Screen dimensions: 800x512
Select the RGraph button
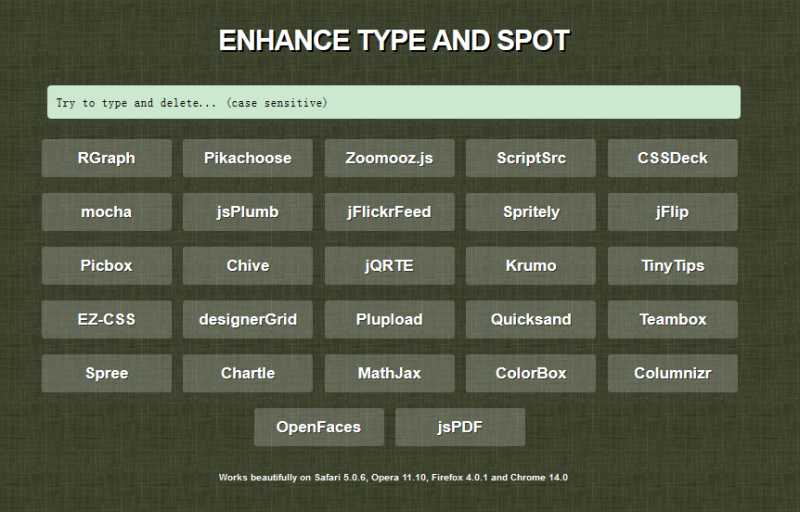[106, 158]
